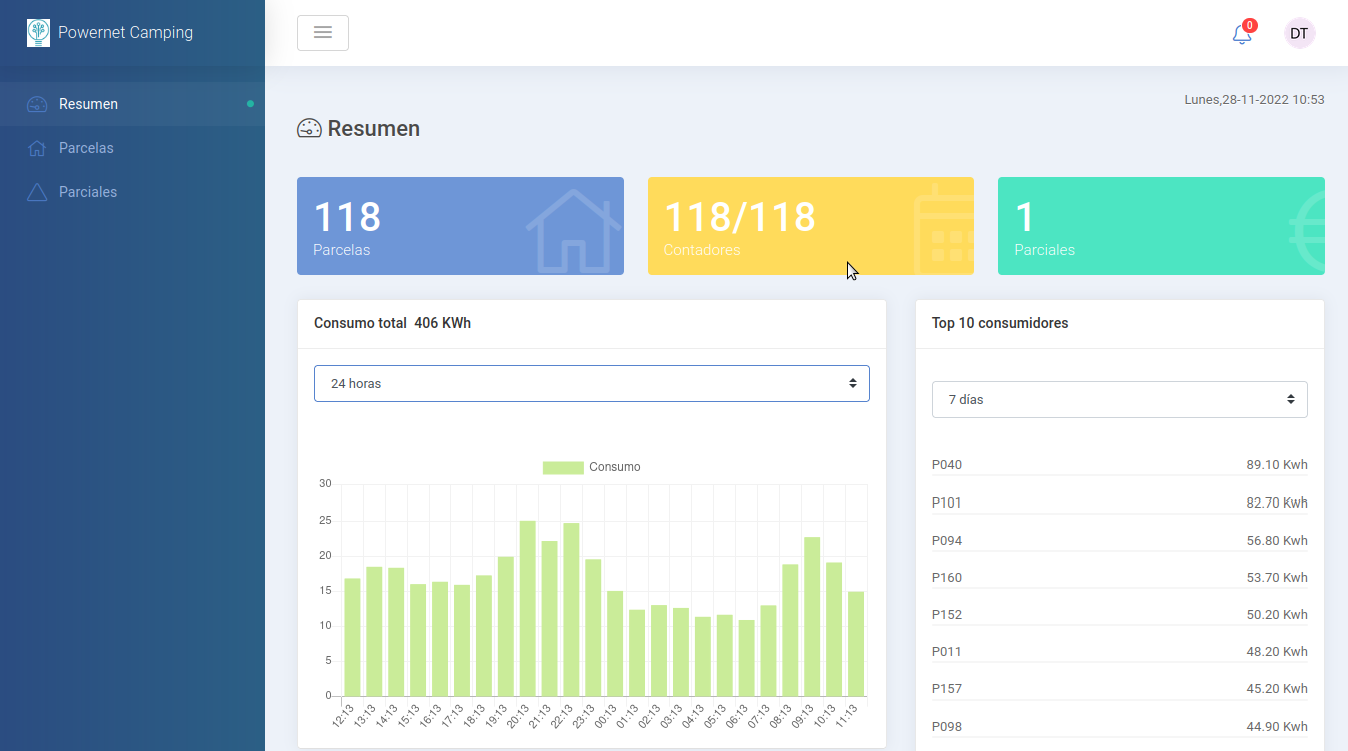Toggle the Consumo legend swatch in chart
The height and width of the screenshot is (751, 1348).
coord(563,467)
